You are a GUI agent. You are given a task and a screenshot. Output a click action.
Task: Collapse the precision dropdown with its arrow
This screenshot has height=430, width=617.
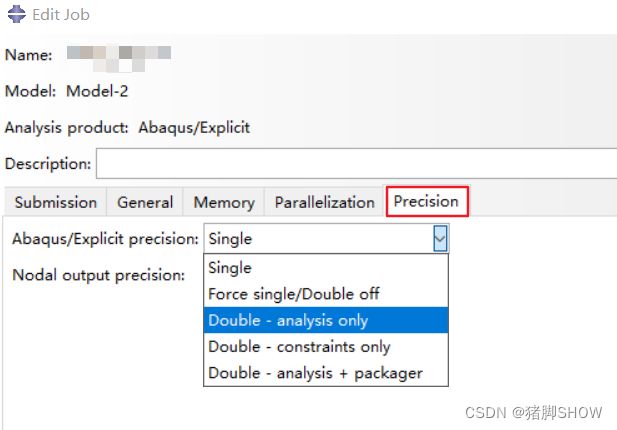click(440, 238)
